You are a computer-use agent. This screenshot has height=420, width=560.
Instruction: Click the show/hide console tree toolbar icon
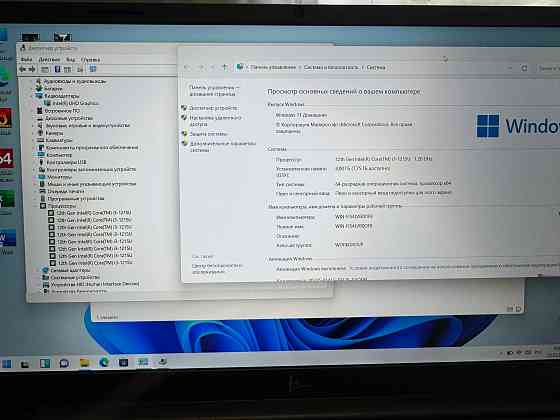click(x=45, y=70)
